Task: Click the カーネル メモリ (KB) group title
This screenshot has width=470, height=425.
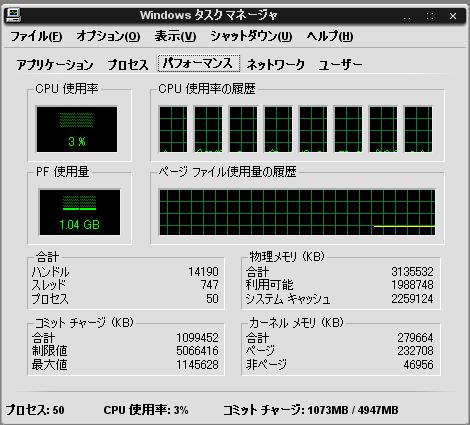Action: pos(296,323)
